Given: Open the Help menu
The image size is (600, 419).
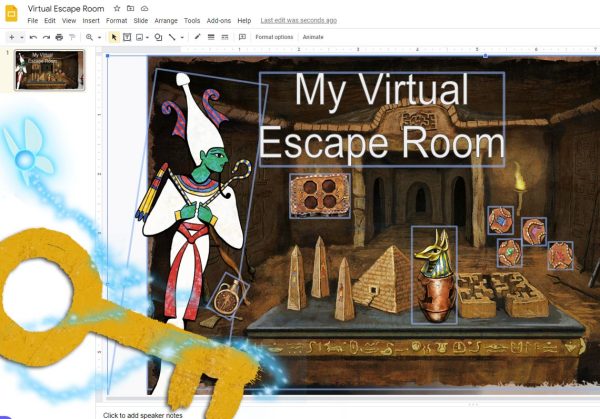Looking at the screenshot, I should [x=244, y=21].
